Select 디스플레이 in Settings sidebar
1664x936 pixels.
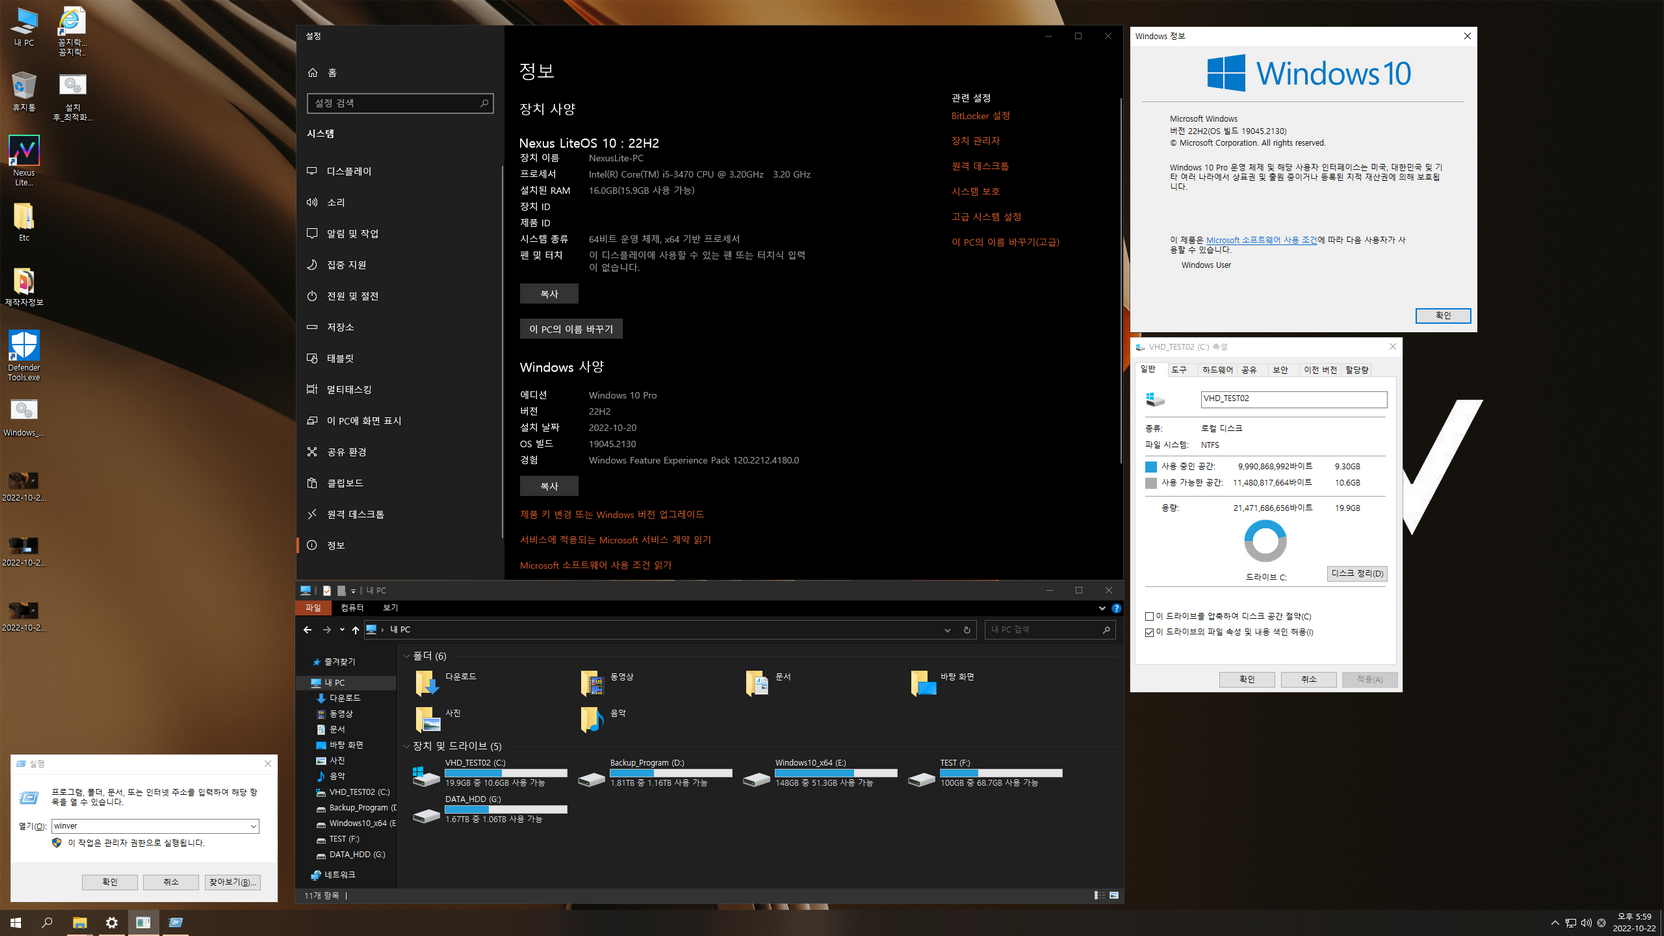(x=400, y=171)
